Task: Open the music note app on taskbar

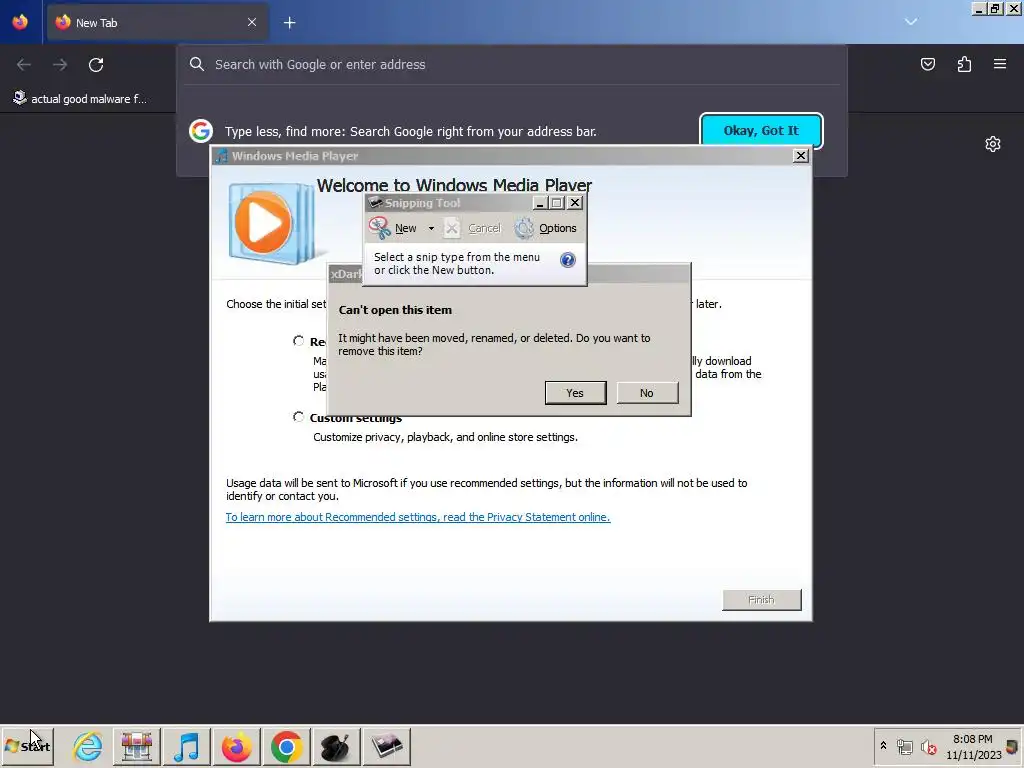Action: coord(186,746)
